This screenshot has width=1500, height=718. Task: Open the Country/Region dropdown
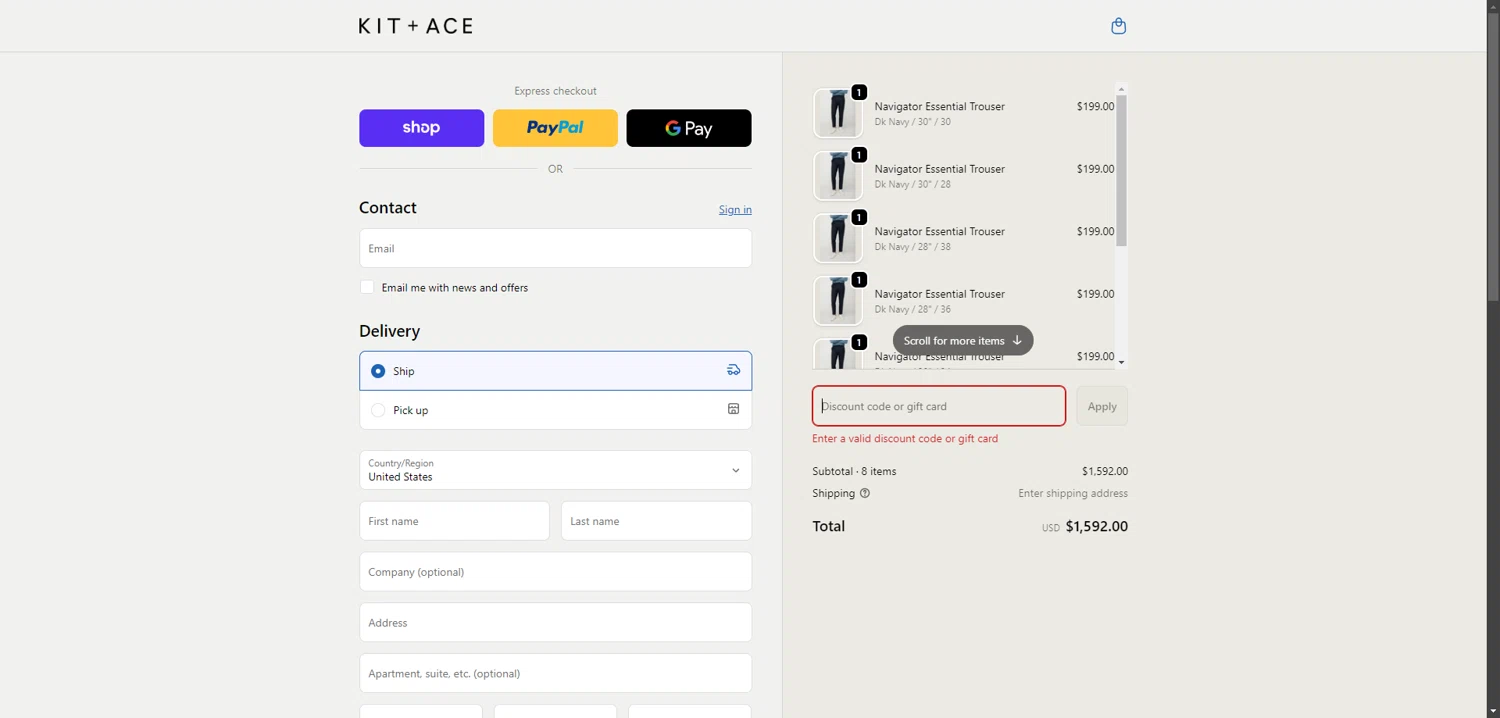[x=555, y=470]
